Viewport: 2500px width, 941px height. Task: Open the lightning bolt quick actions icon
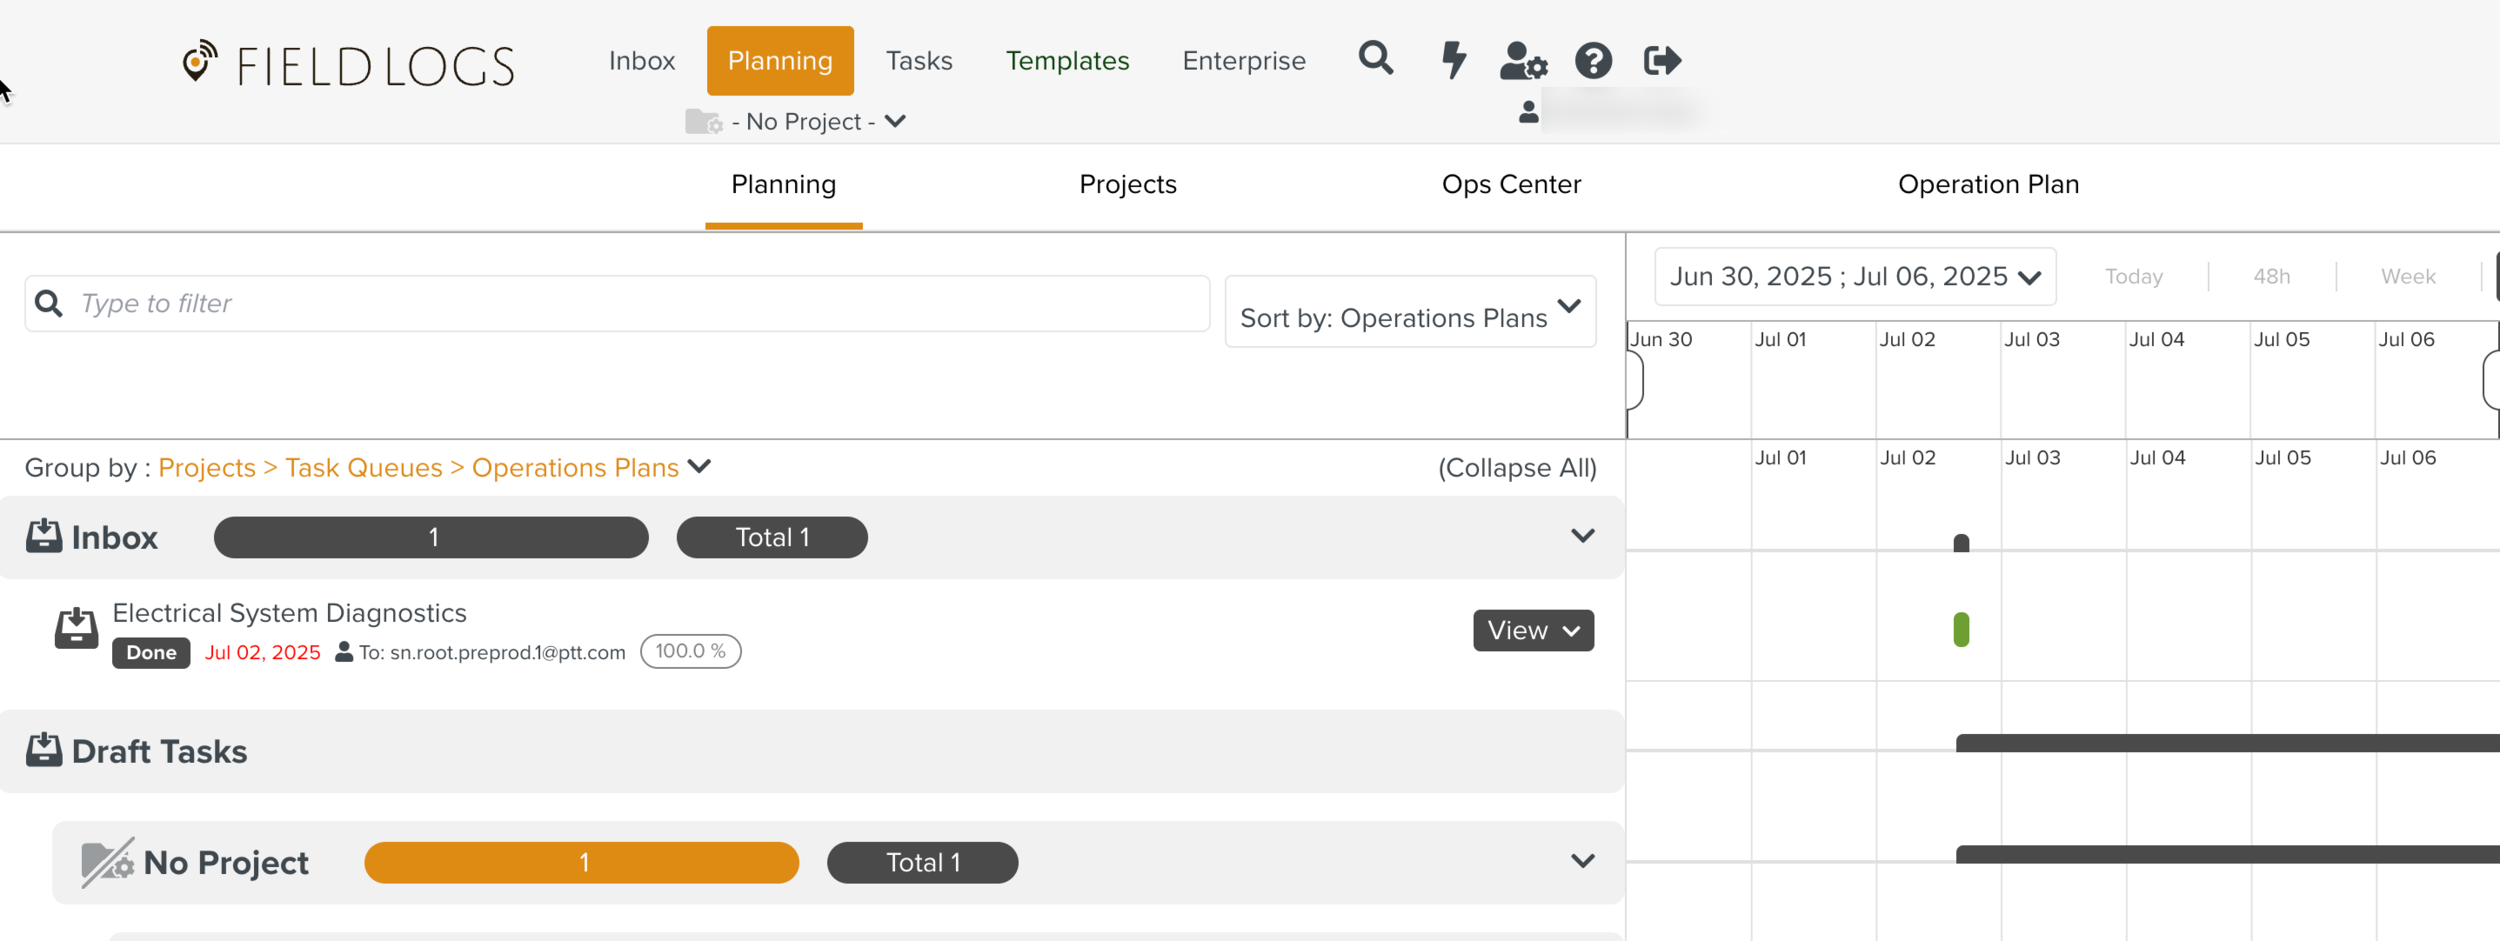click(1453, 60)
